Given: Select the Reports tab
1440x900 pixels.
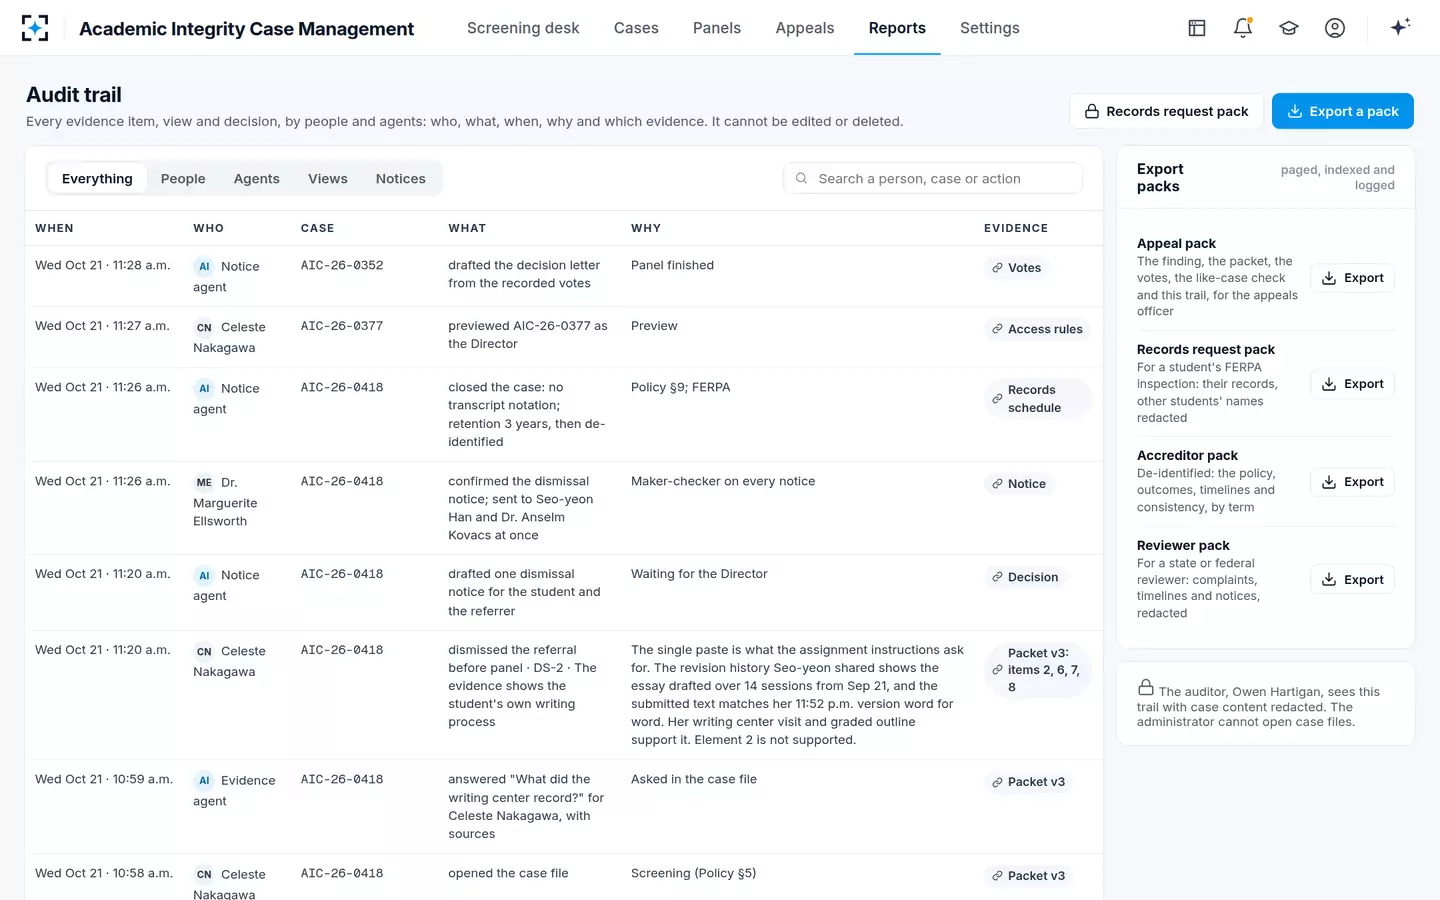Looking at the screenshot, I should 897,28.
